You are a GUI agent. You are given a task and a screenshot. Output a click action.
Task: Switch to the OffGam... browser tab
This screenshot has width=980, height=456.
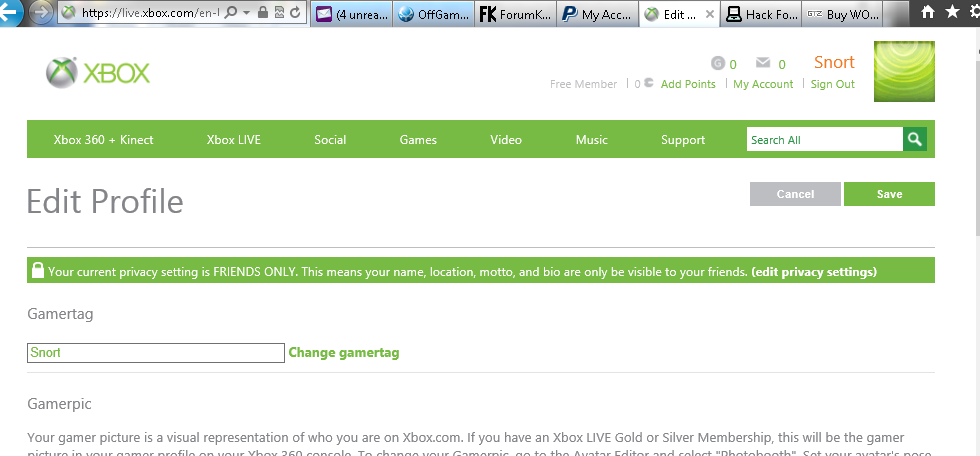coord(433,14)
